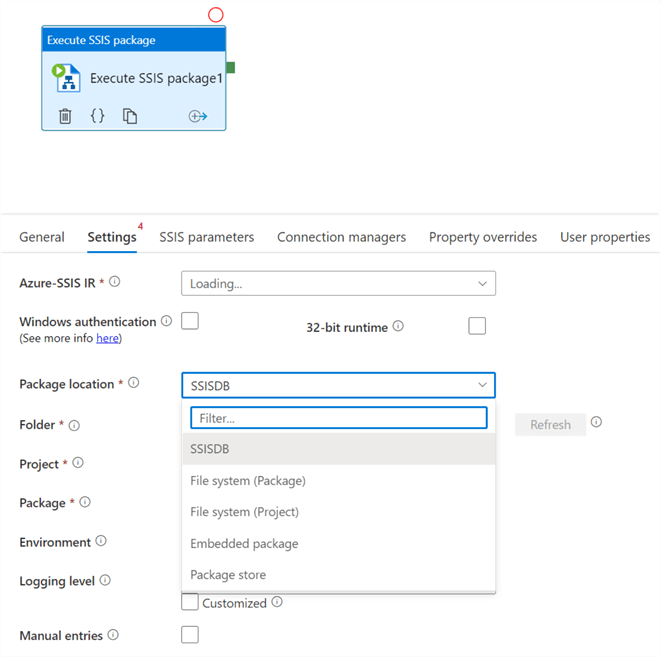The width and height of the screenshot is (660, 657).
Task: Enable 32-bit runtime checkbox
Action: pos(477,326)
